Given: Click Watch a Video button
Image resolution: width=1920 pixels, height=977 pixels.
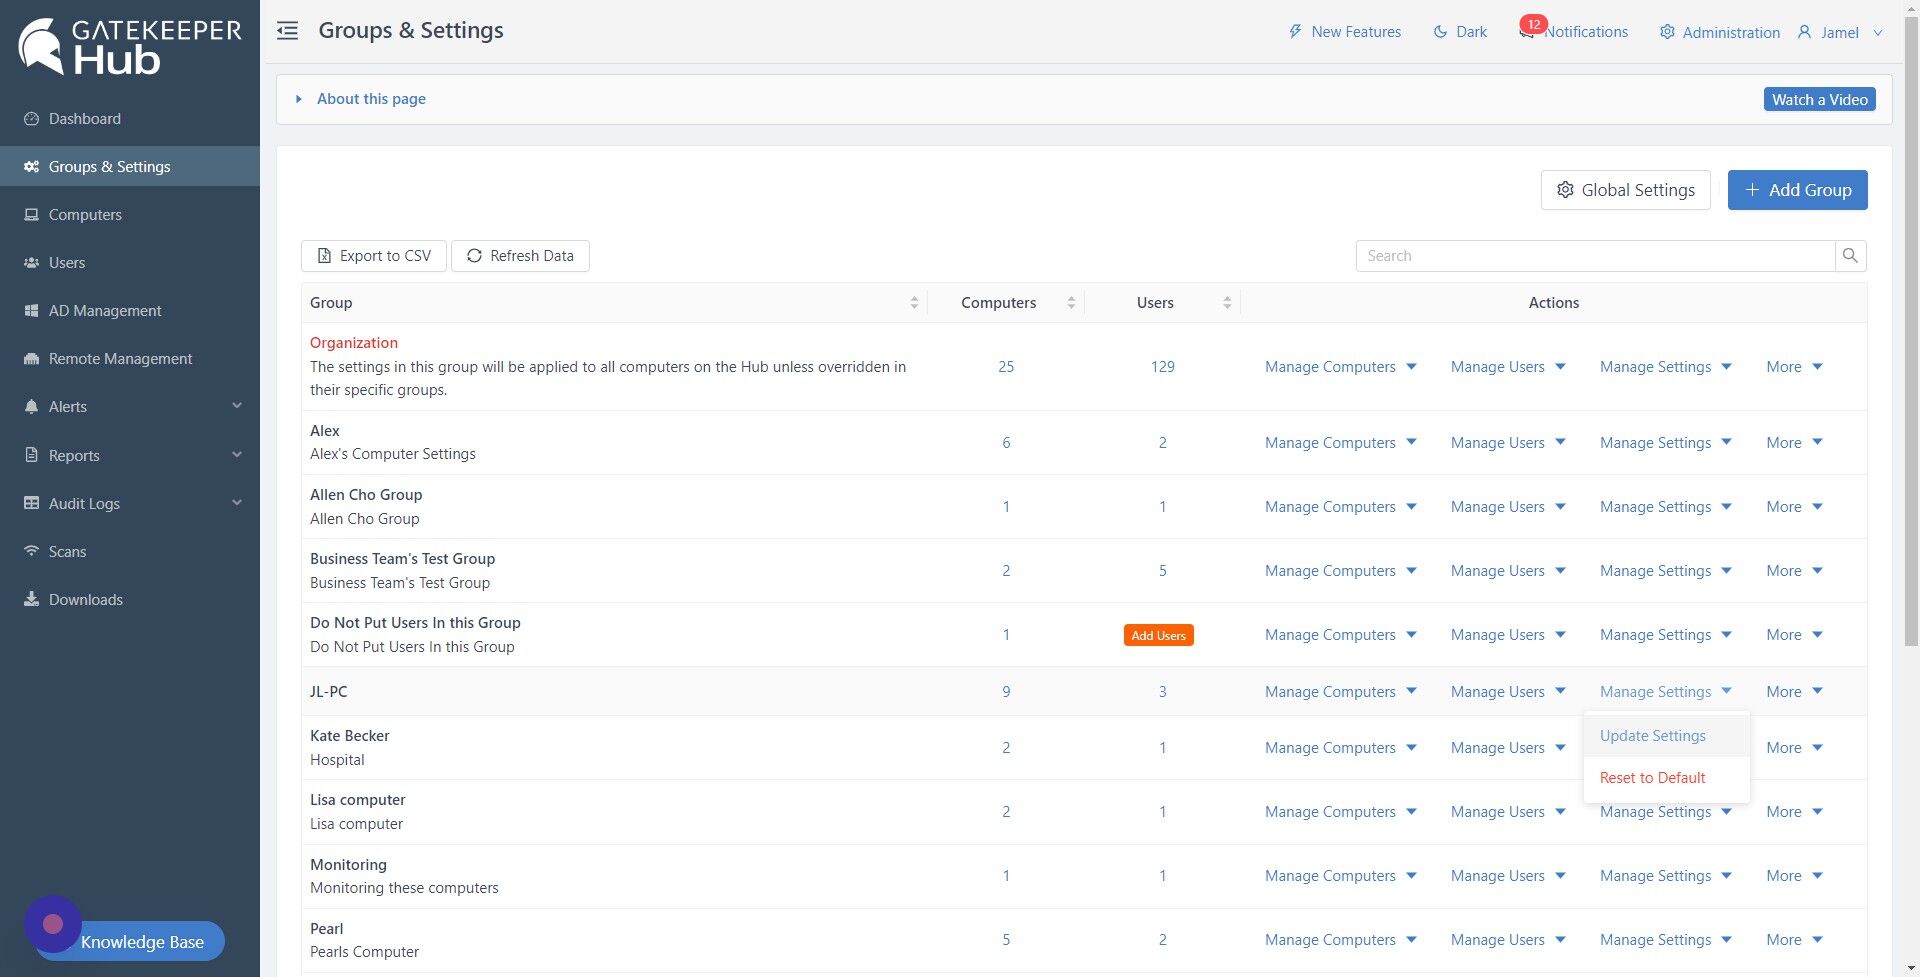Looking at the screenshot, I should coord(1820,99).
